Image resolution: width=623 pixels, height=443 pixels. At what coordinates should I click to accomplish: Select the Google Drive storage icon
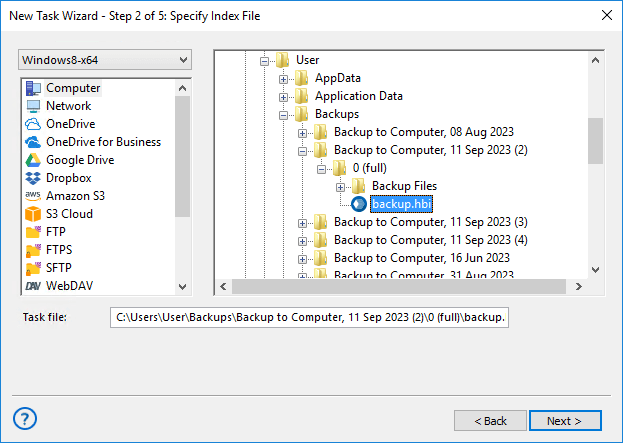click(33, 160)
